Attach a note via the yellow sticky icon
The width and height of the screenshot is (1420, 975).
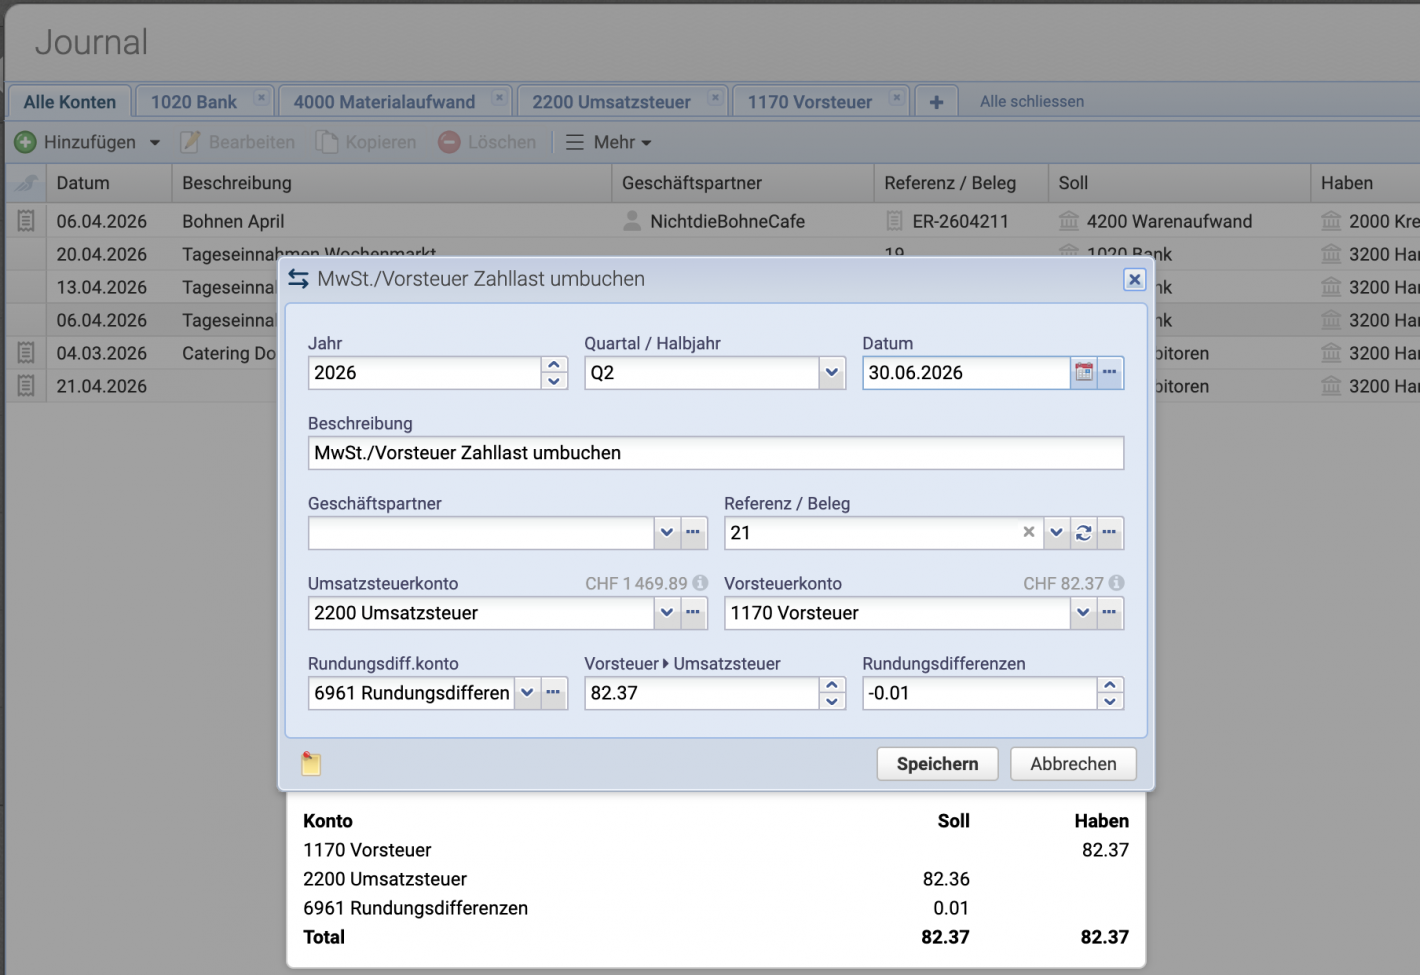point(310,763)
